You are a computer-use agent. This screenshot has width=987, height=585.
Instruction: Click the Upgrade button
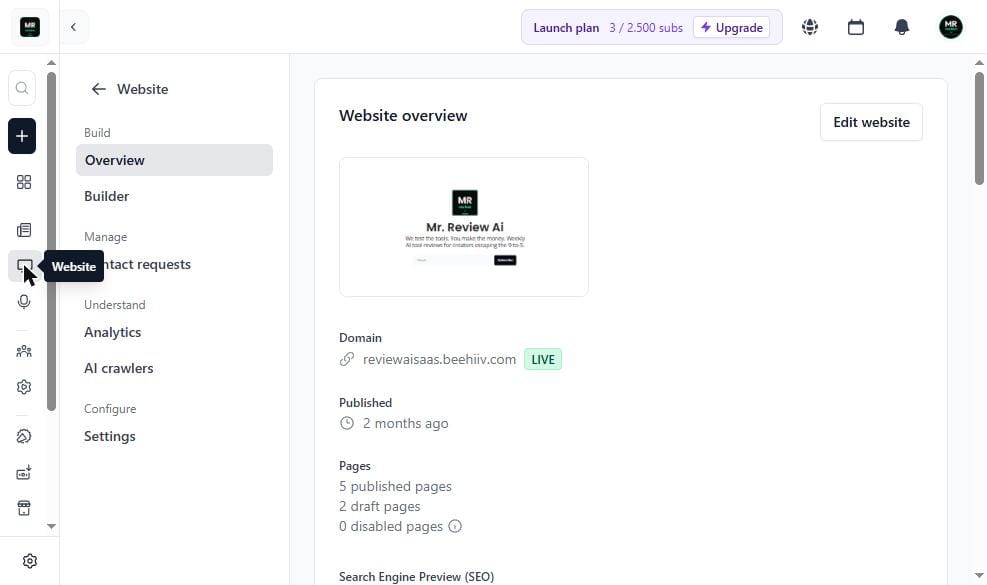(x=731, y=28)
